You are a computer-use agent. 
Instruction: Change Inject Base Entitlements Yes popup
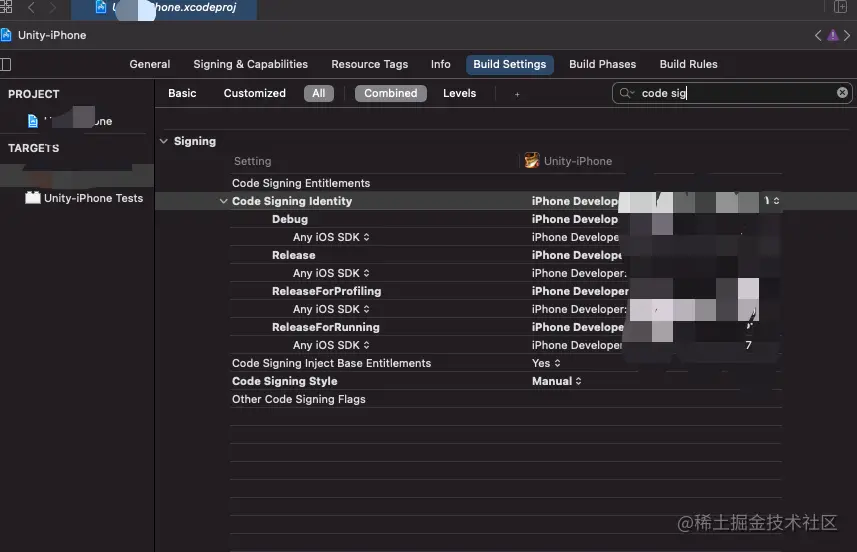[x=546, y=363]
